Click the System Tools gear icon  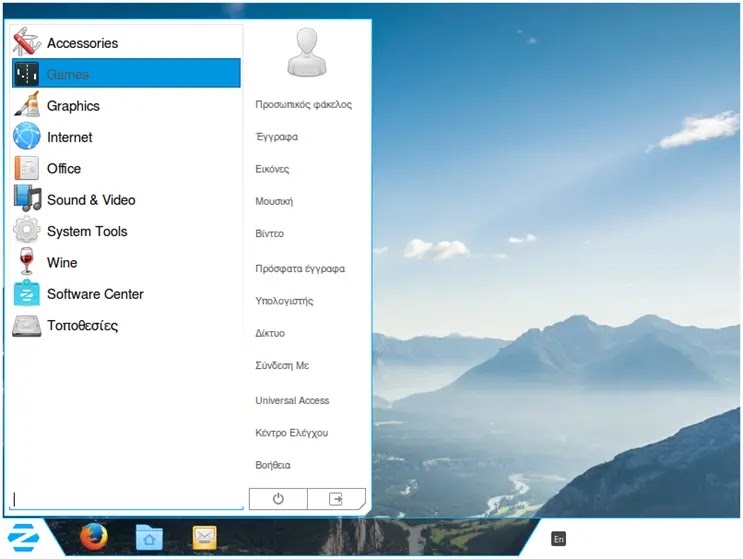click(x=27, y=231)
